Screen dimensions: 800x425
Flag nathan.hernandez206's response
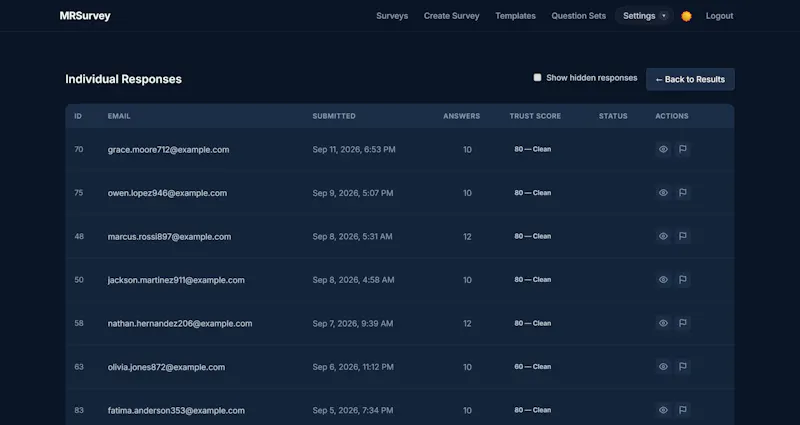coord(683,323)
